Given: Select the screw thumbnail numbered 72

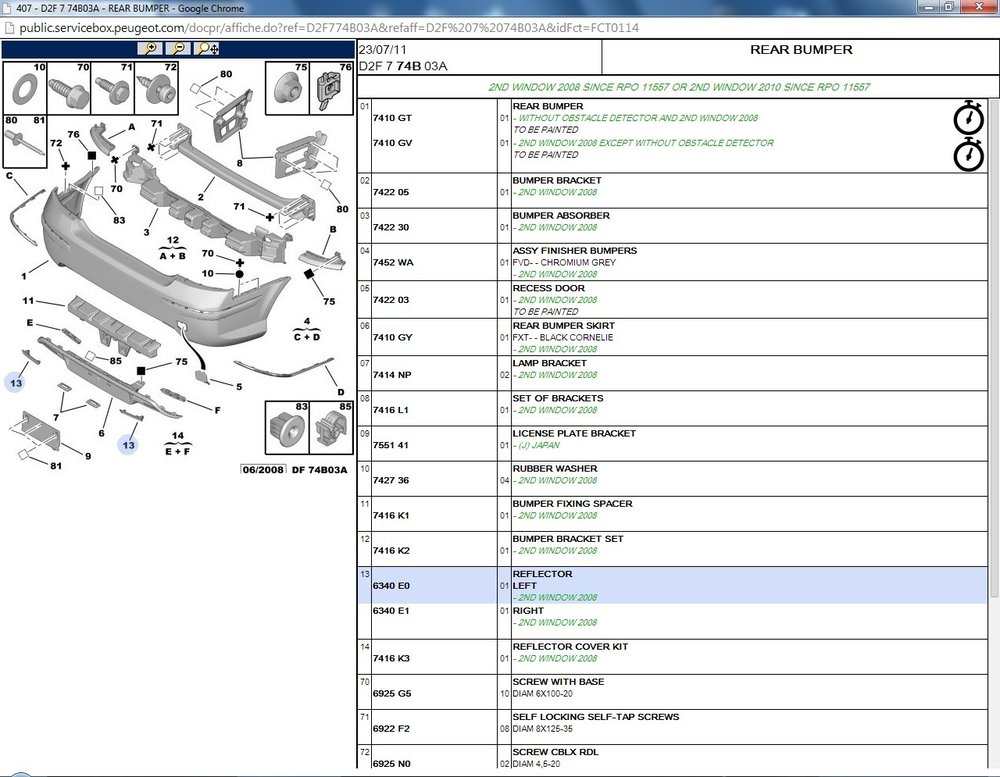Looking at the screenshot, I should (x=156, y=88).
